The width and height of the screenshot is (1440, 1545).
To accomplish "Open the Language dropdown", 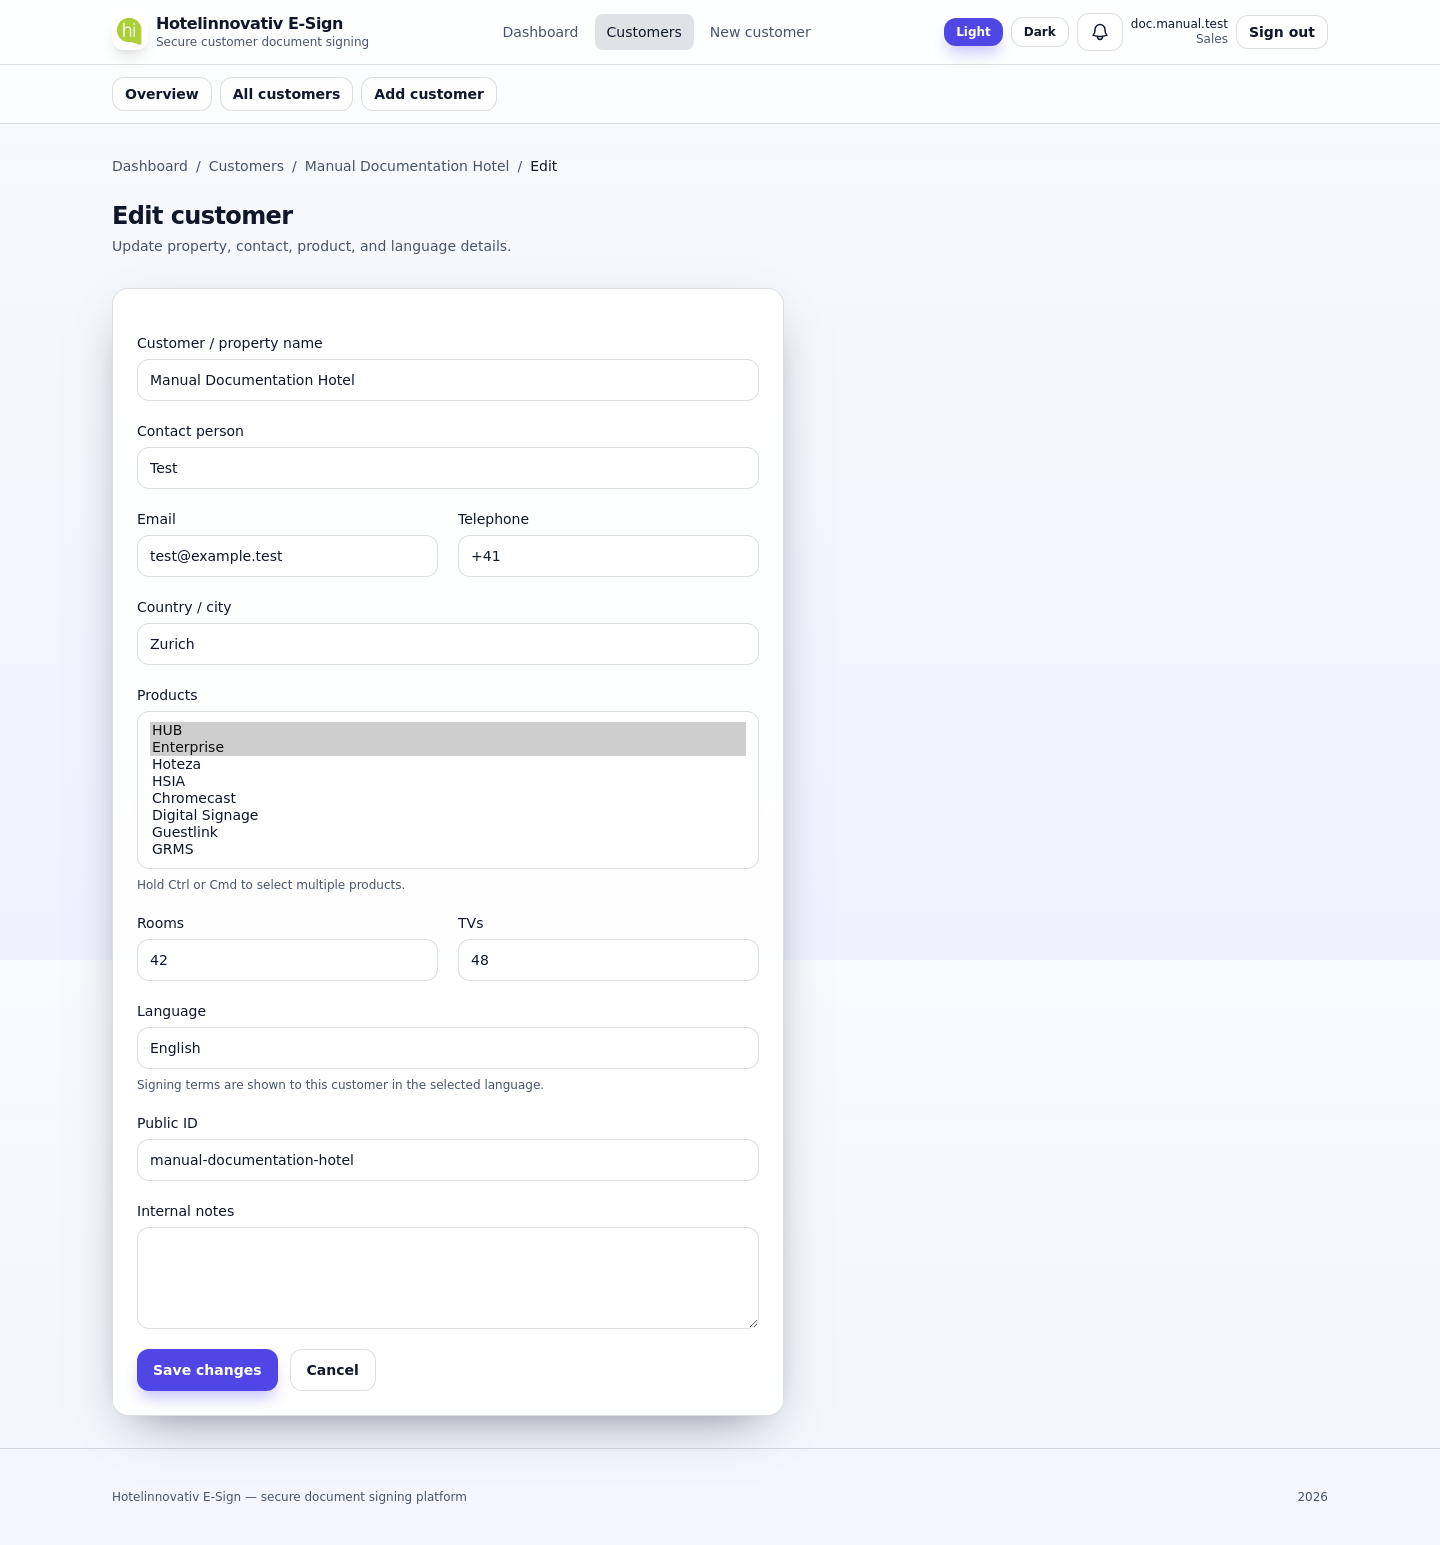I will [448, 1048].
